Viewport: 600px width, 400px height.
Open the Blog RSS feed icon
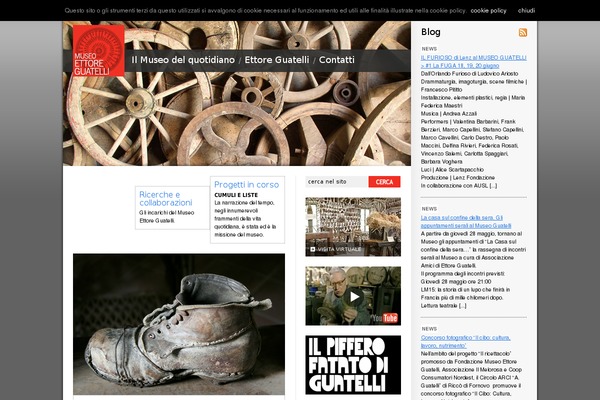523,33
